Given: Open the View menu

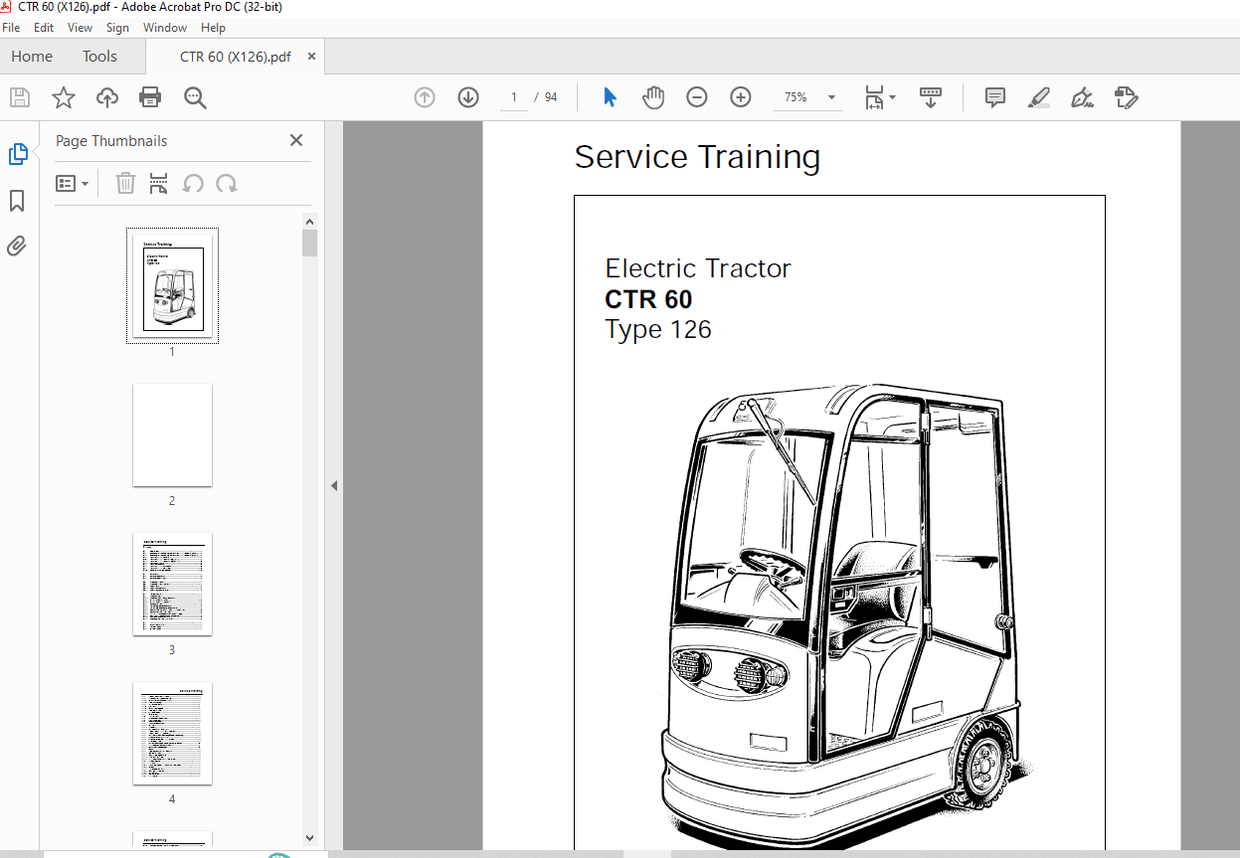Looking at the screenshot, I should click(x=79, y=27).
